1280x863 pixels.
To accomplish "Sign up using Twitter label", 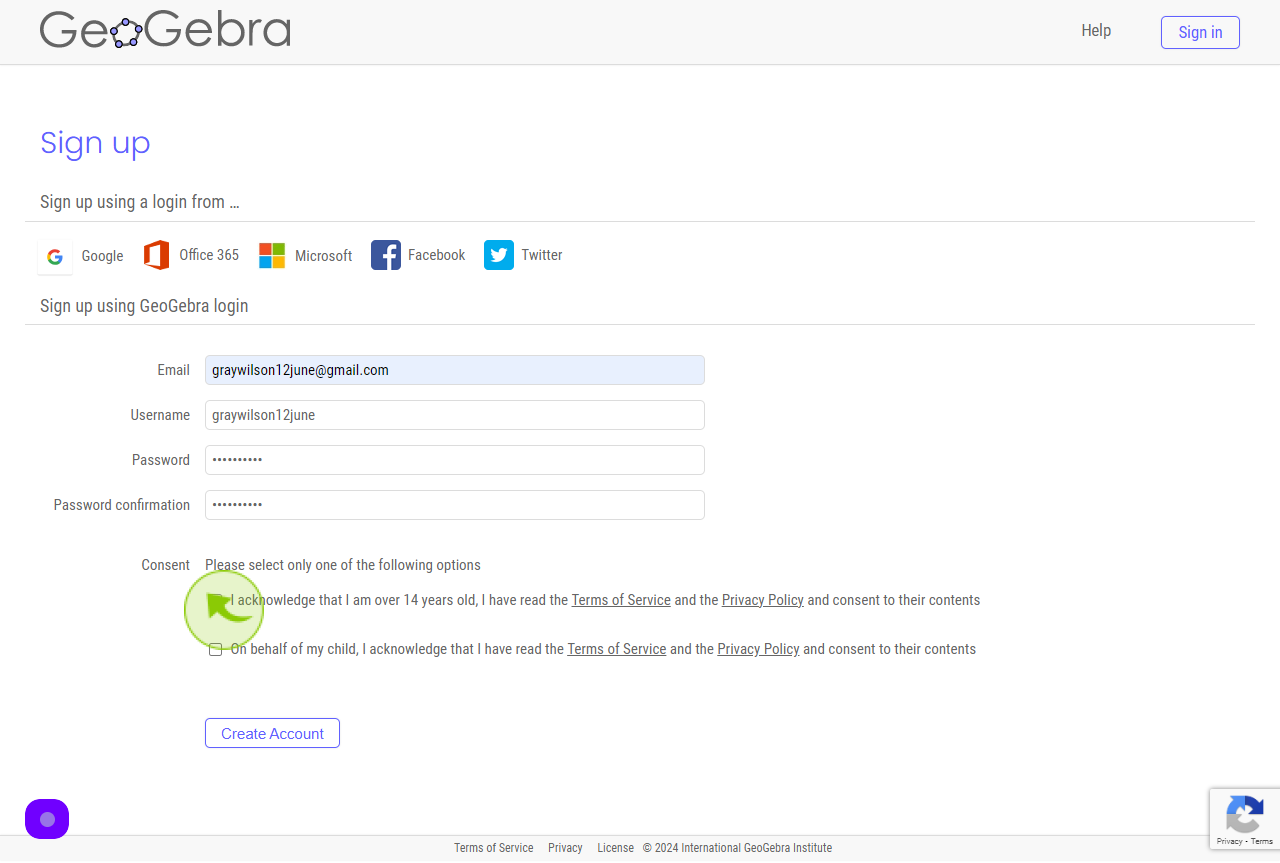I will click(541, 255).
